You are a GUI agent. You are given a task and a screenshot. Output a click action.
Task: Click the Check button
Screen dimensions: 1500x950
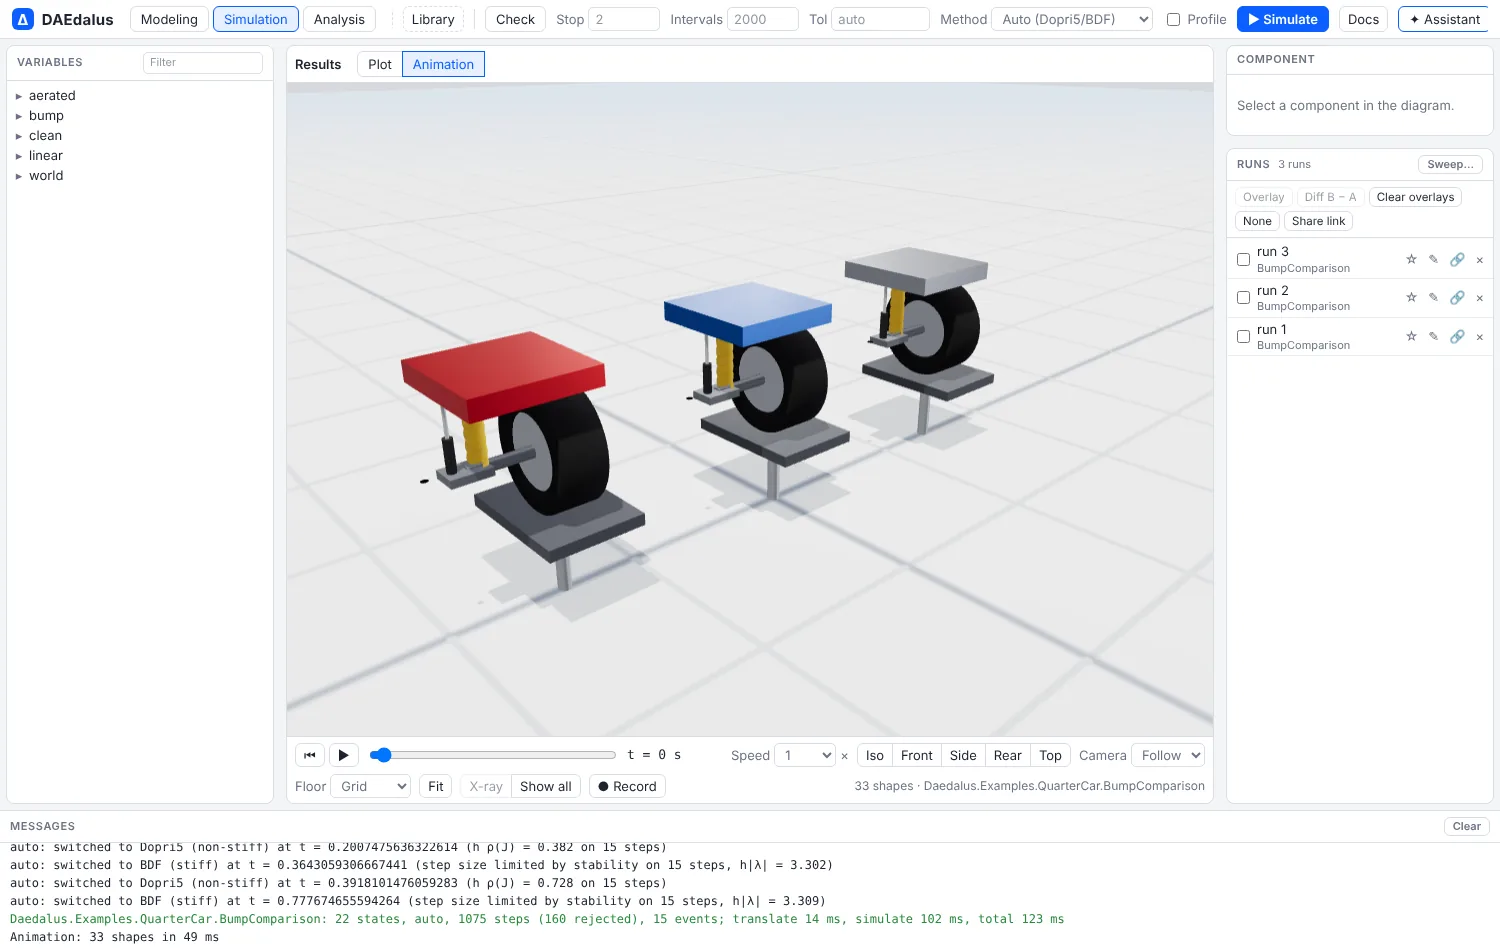(x=515, y=19)
